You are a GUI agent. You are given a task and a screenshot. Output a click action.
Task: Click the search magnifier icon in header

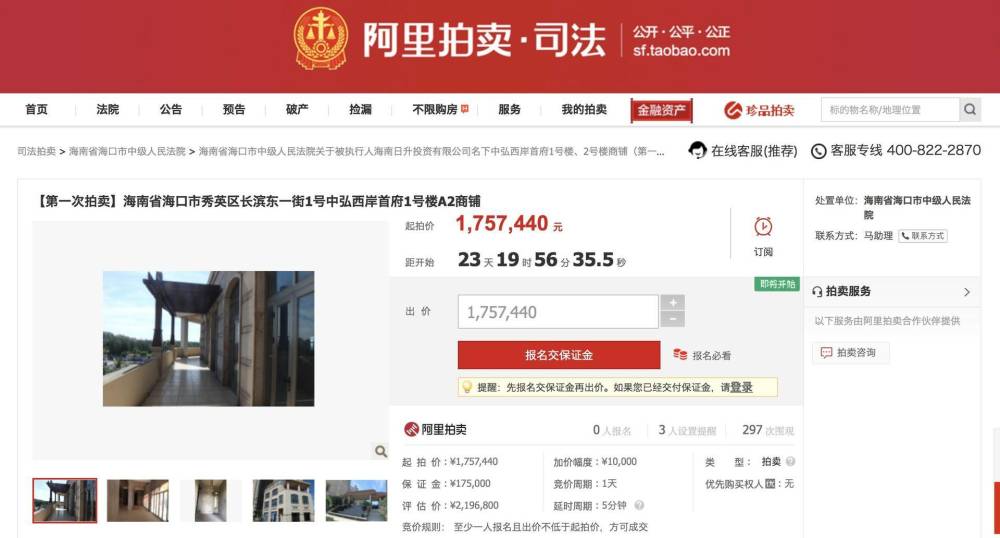(969, 110)
